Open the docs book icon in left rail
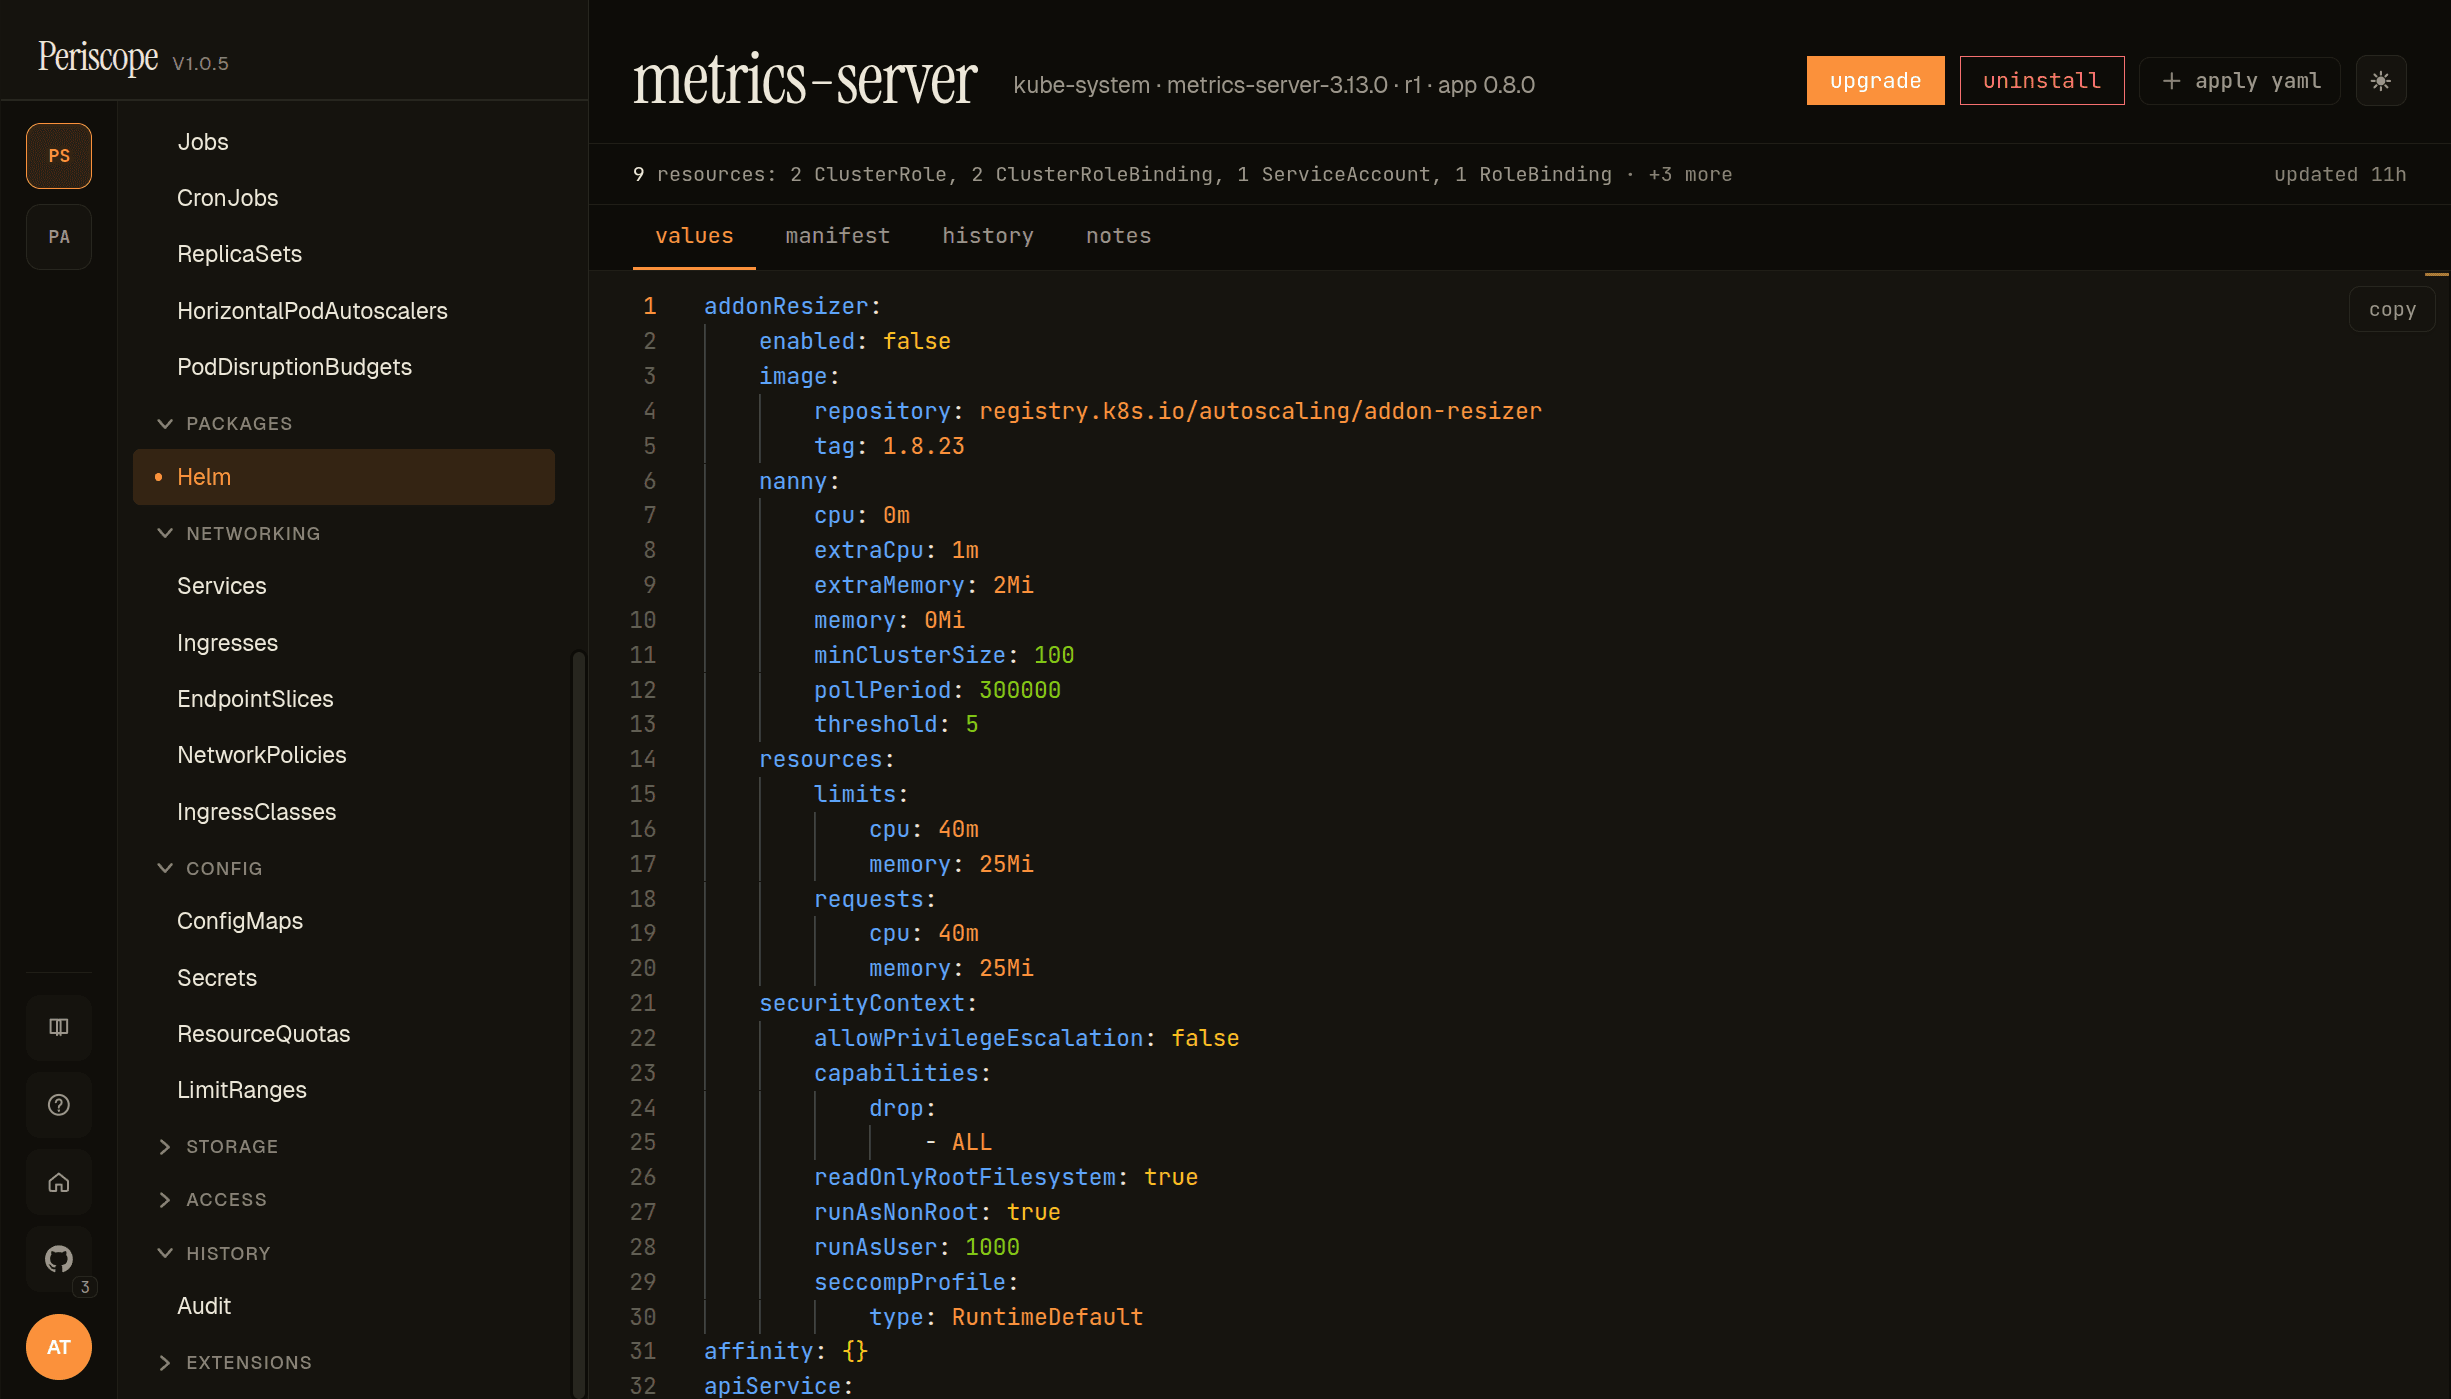Screen dimensions: 2451x1399 click(59, 1027)
